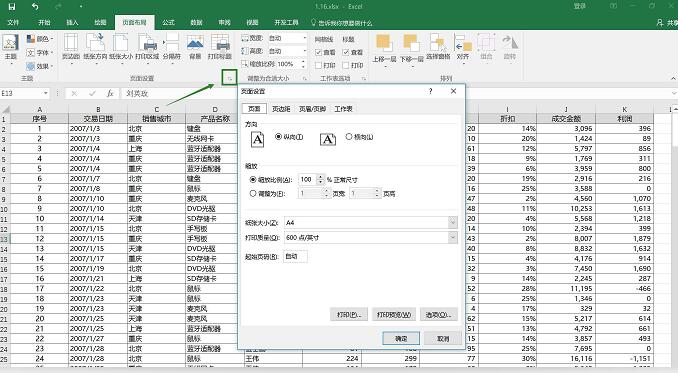Click the 选项(O)... button

438,314
